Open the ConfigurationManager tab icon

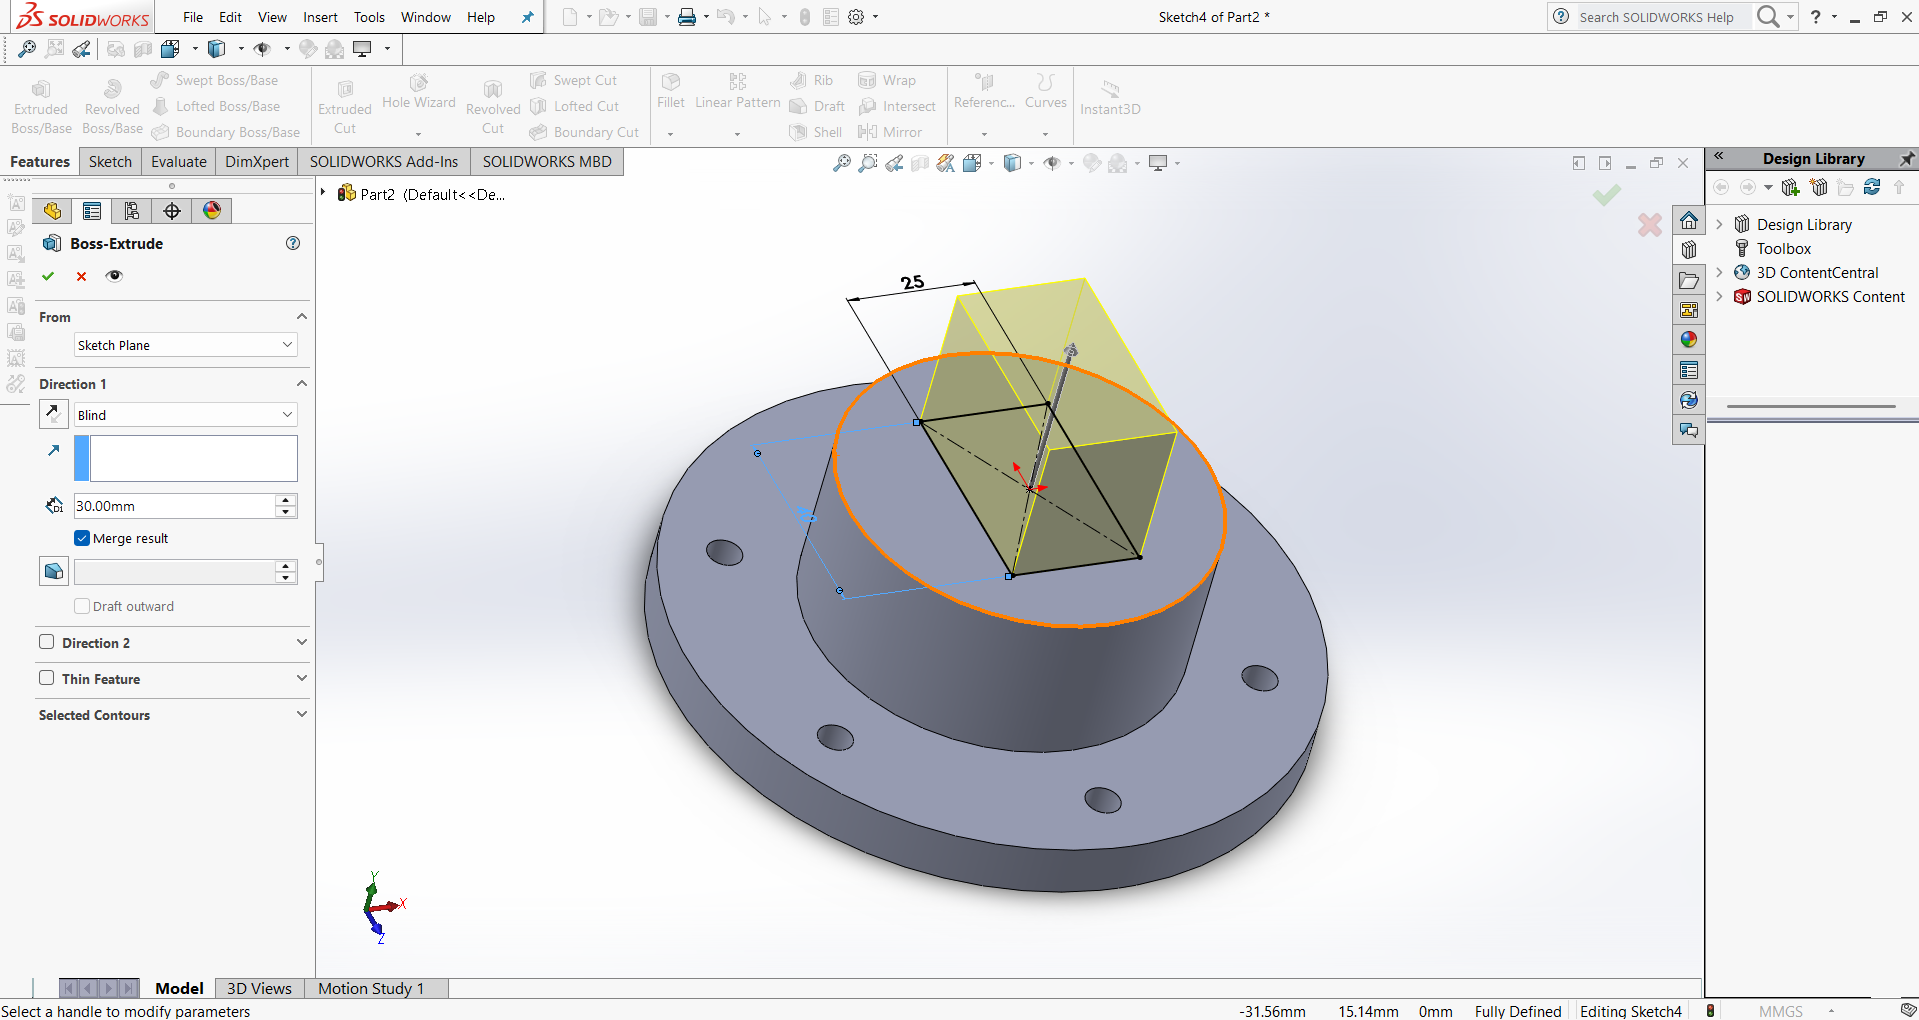132,211
